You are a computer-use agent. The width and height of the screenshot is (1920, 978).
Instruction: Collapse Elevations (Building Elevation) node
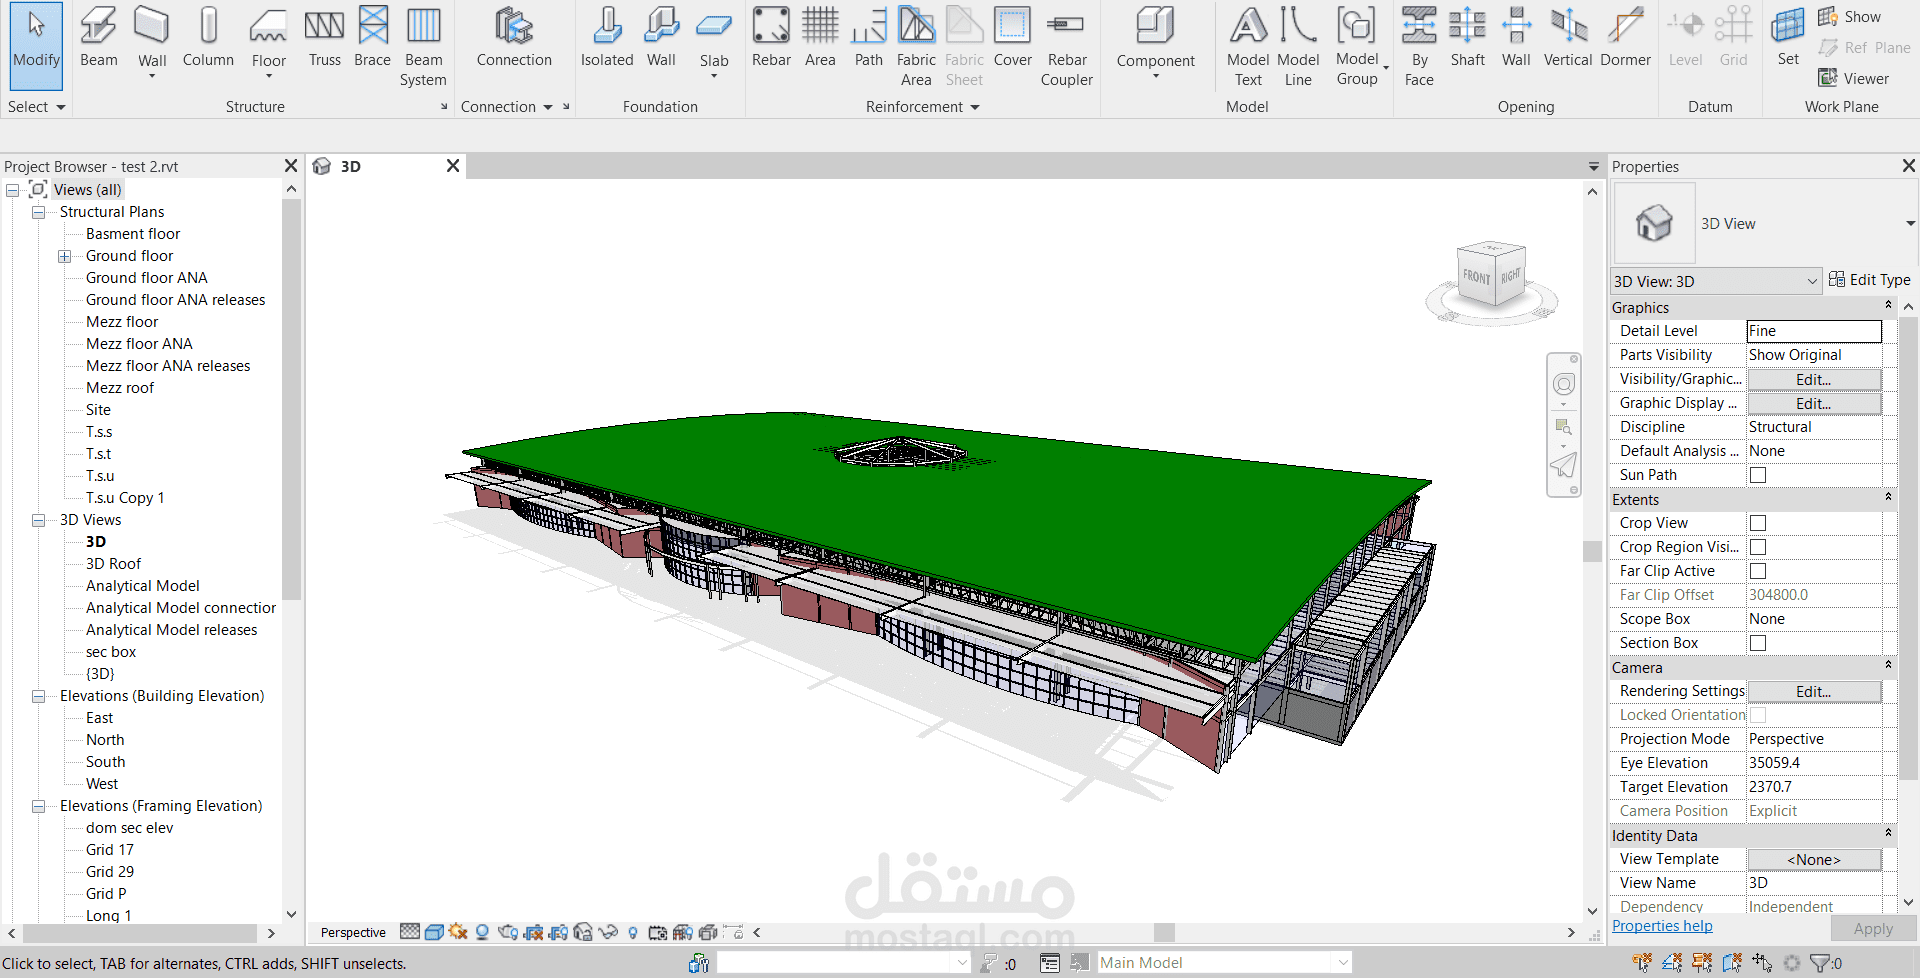[39, 696]
